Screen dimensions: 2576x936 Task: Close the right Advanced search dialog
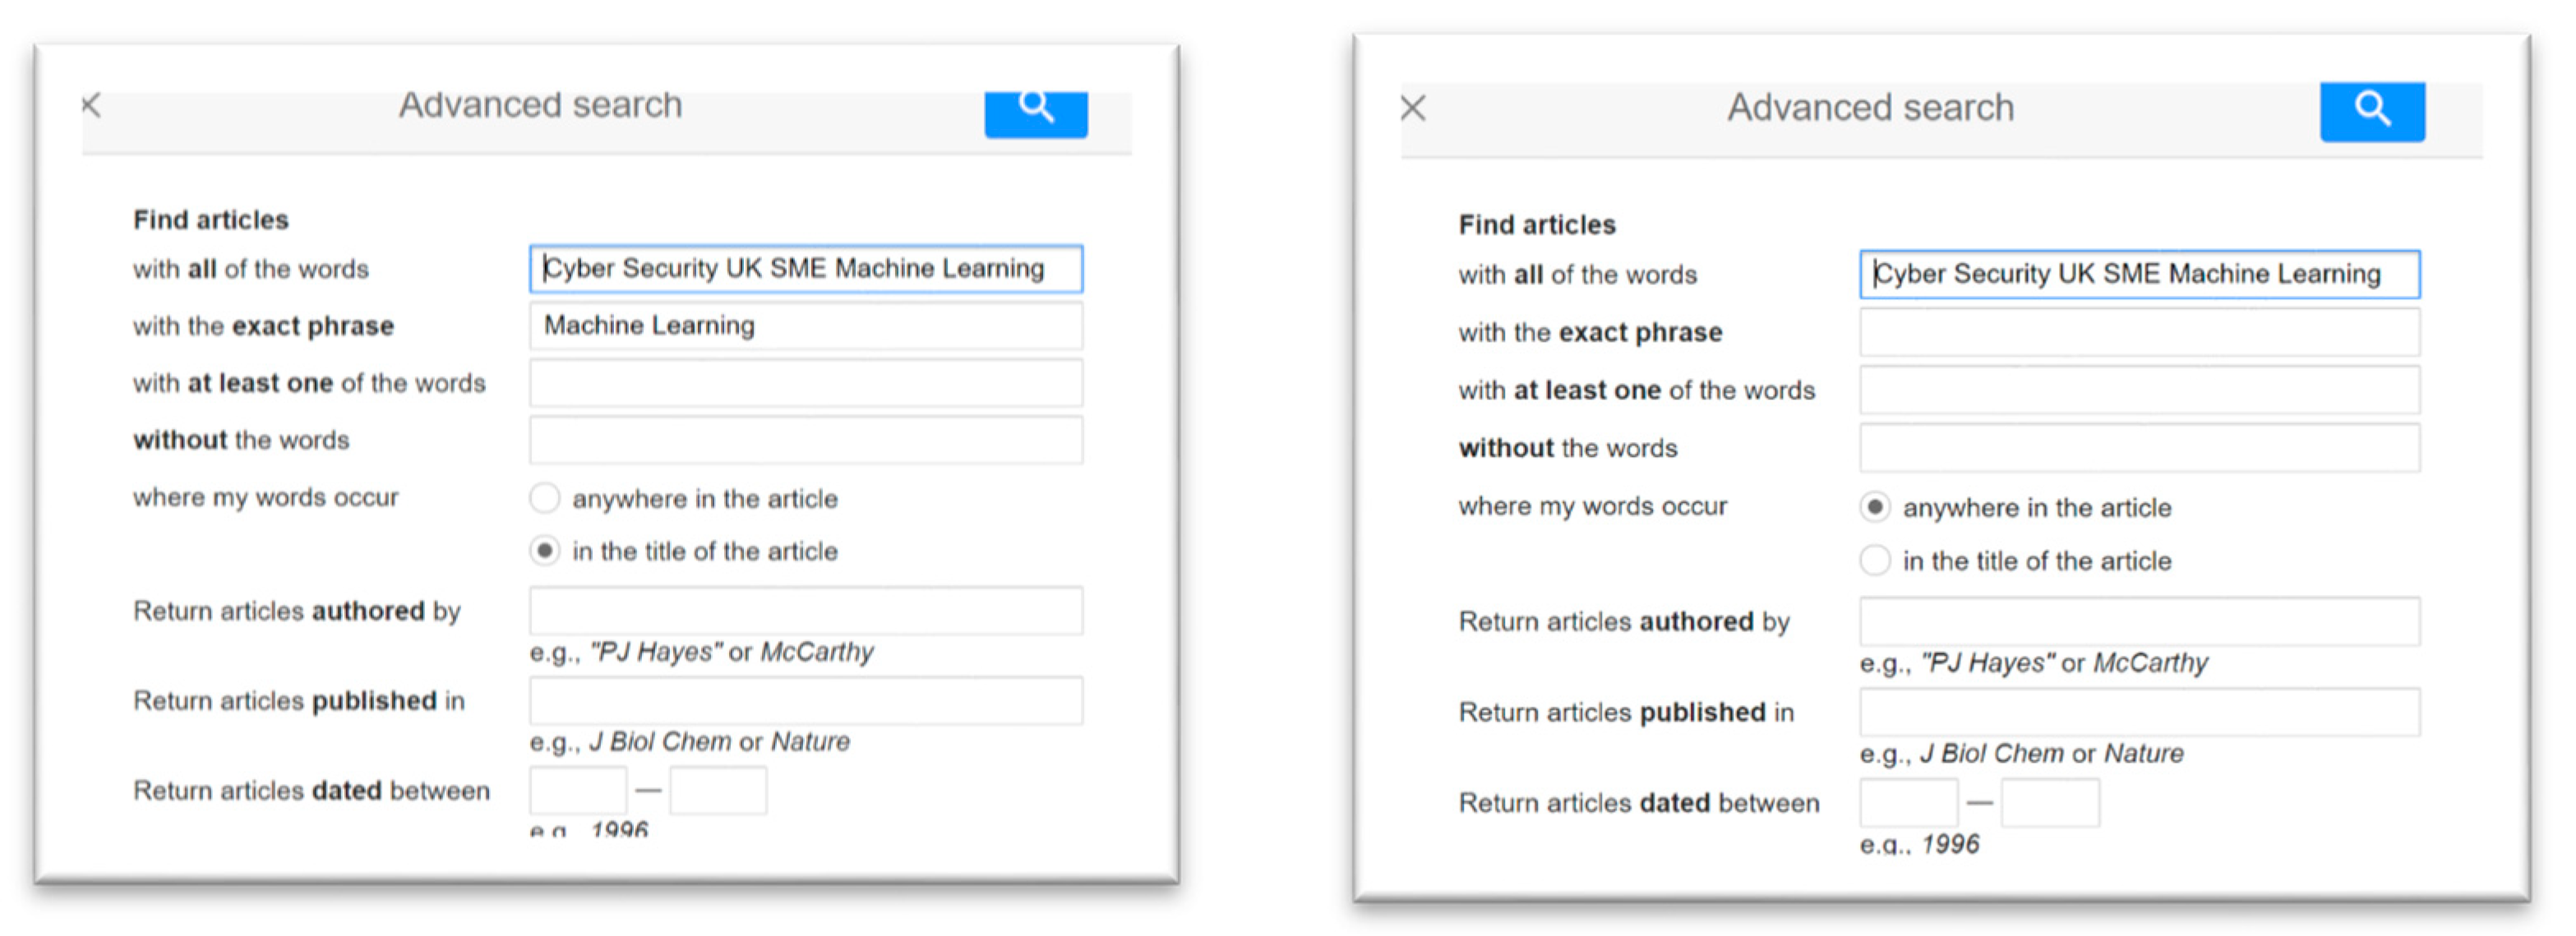[x=1412, y=107]
